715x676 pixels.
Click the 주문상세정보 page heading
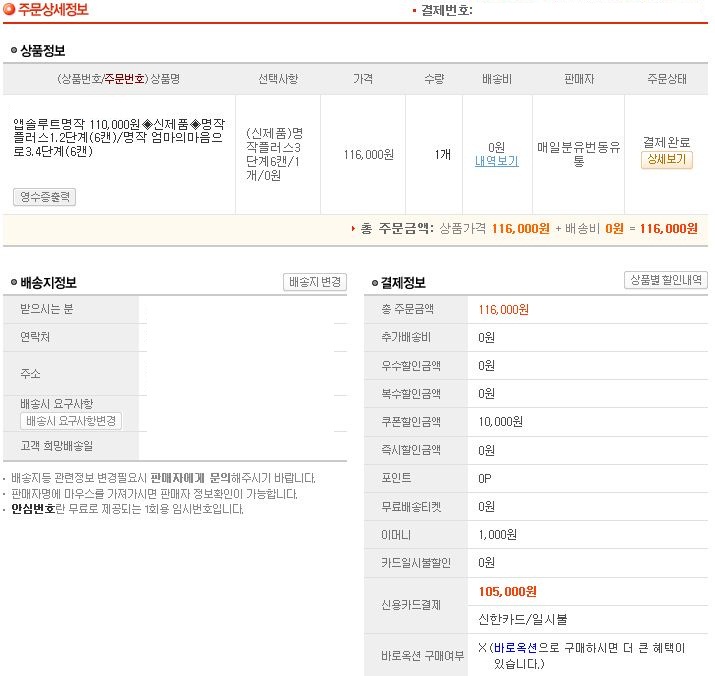[53, 10]
